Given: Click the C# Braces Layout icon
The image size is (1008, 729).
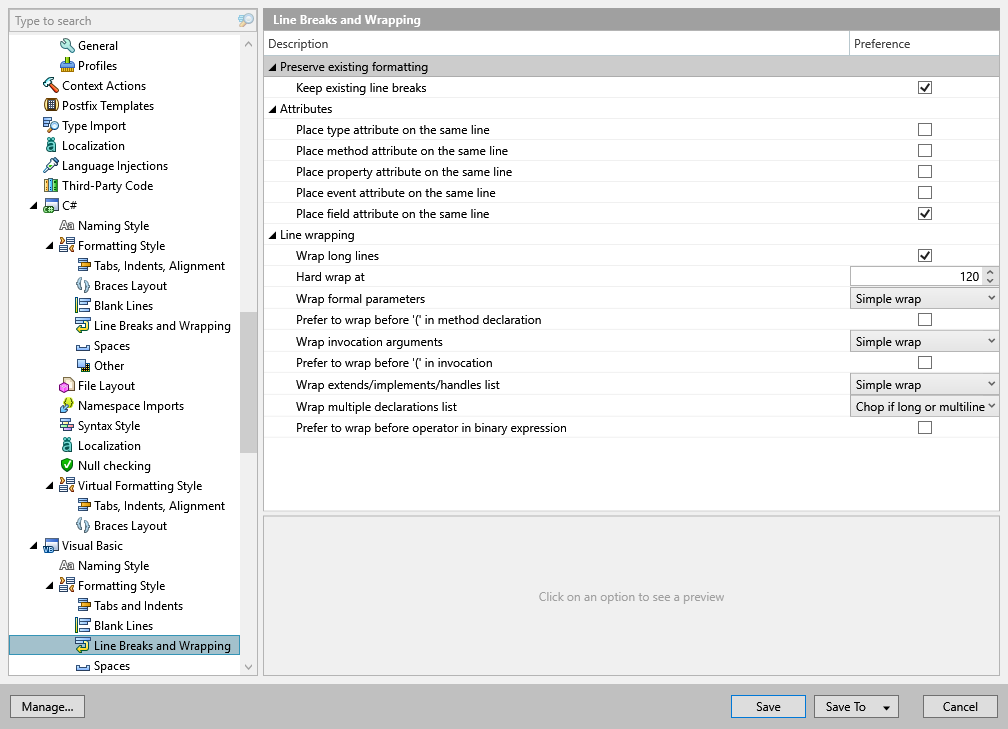Looking at the screenshot, I should point(83,285).
